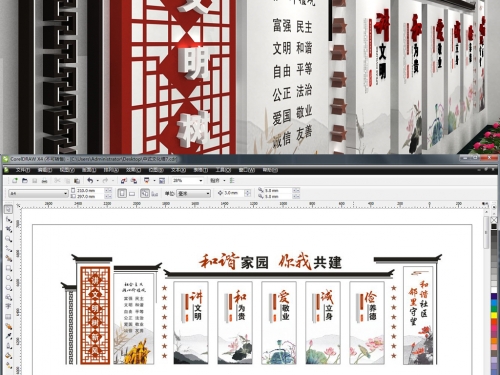Open the File (文件) menu

(23, 170)
